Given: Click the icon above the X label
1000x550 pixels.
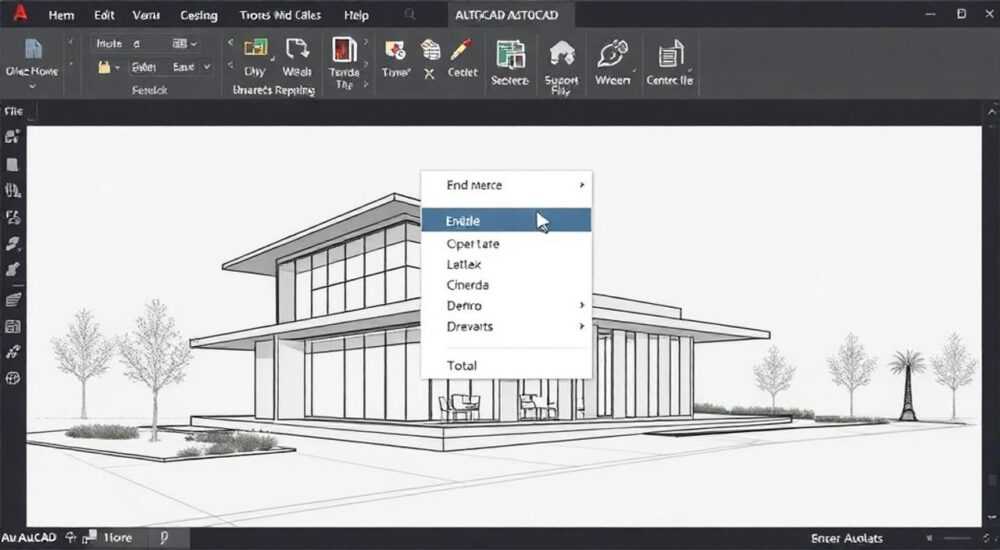Looking at the screenshot, I should tap(430, 50).
